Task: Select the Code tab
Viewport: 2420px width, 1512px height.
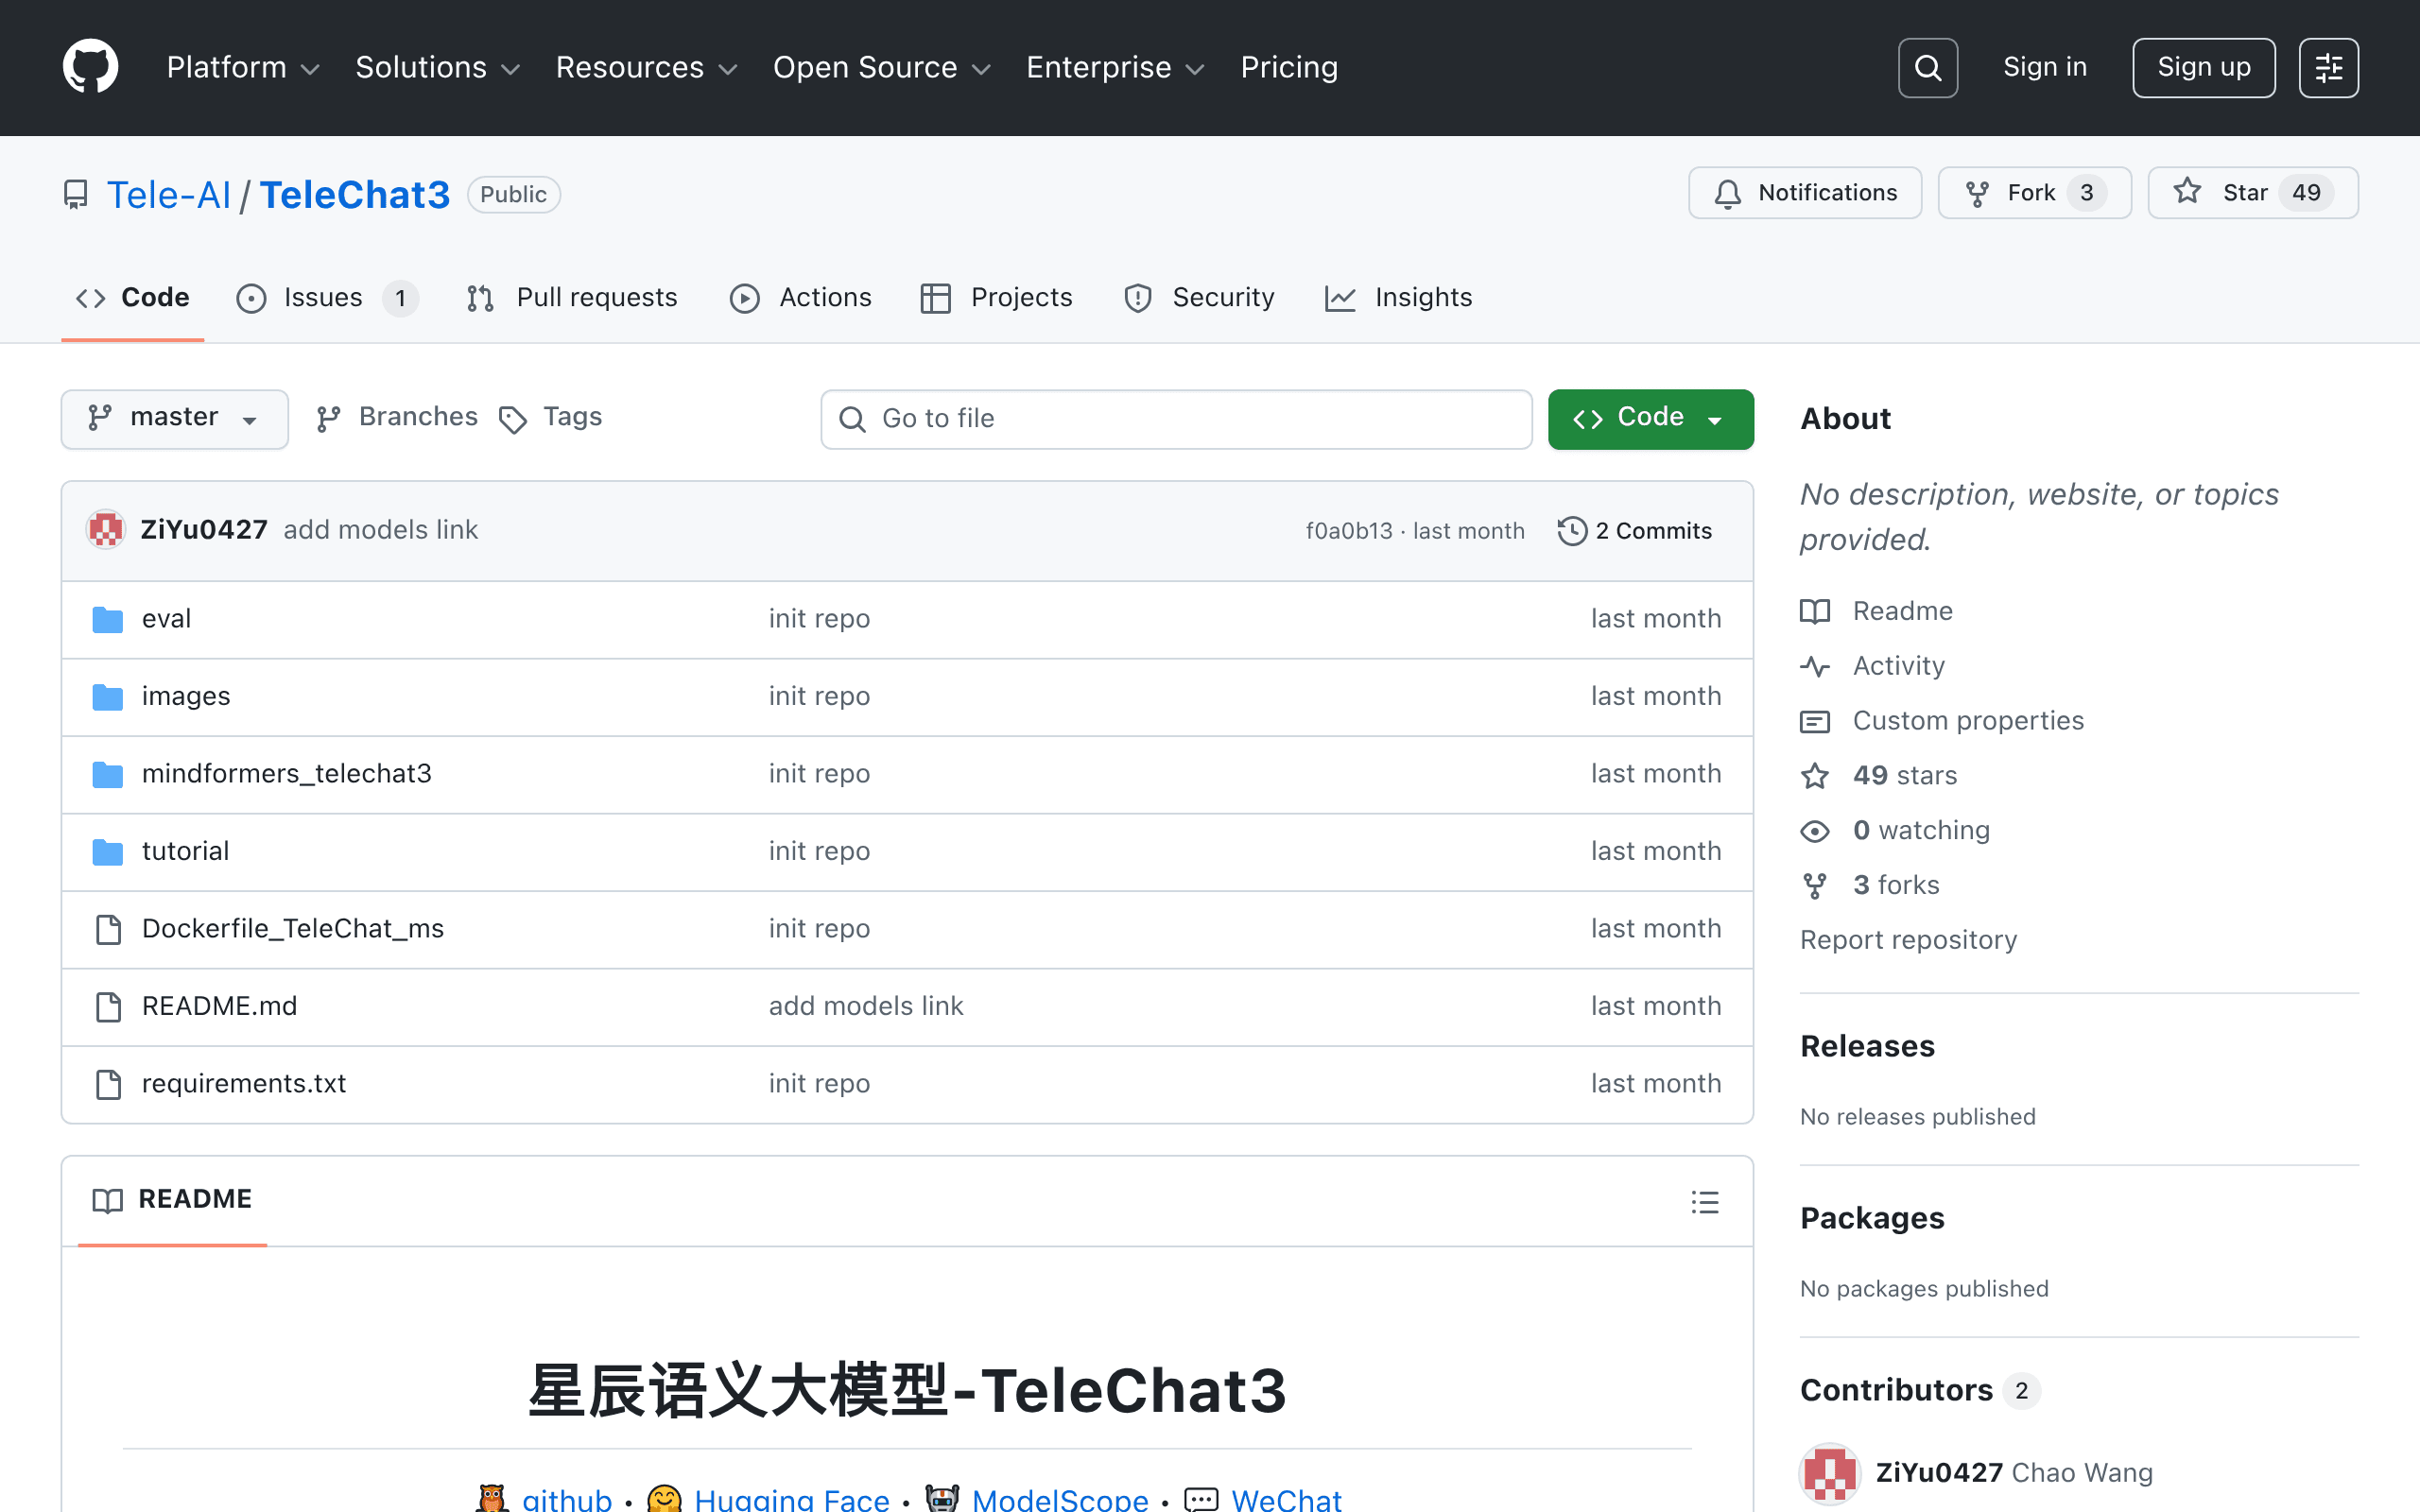Action: [x=133, y=298]
